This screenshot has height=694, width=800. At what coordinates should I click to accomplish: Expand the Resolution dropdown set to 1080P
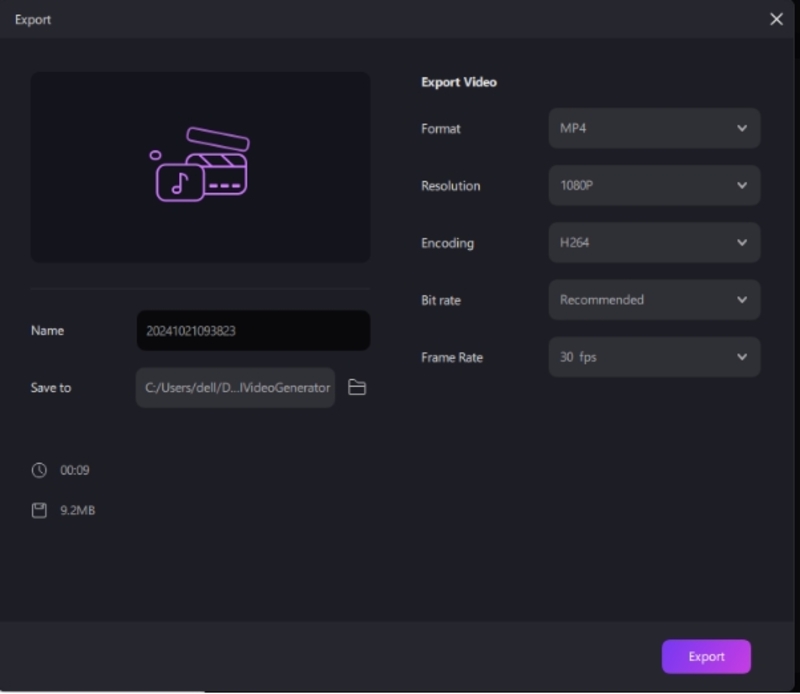654,186
